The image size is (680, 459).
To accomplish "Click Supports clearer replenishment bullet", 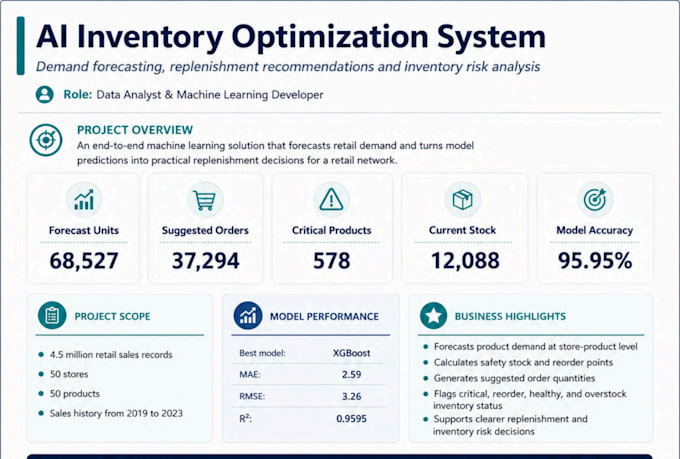I will coord(510,425).
